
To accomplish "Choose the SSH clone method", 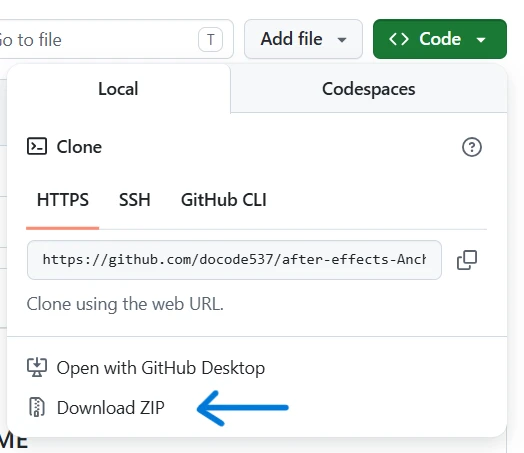I will pos(135,200).
